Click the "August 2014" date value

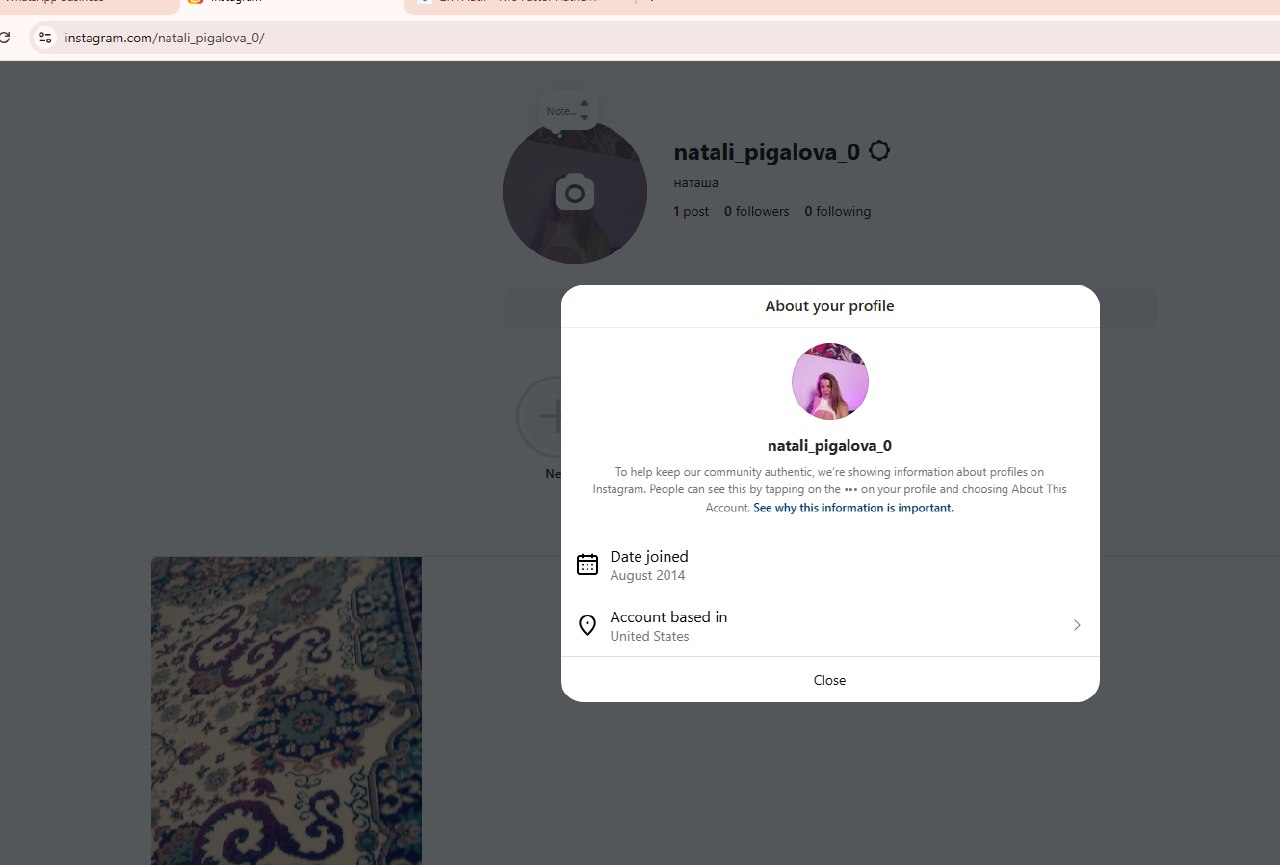tap(648, 576)
